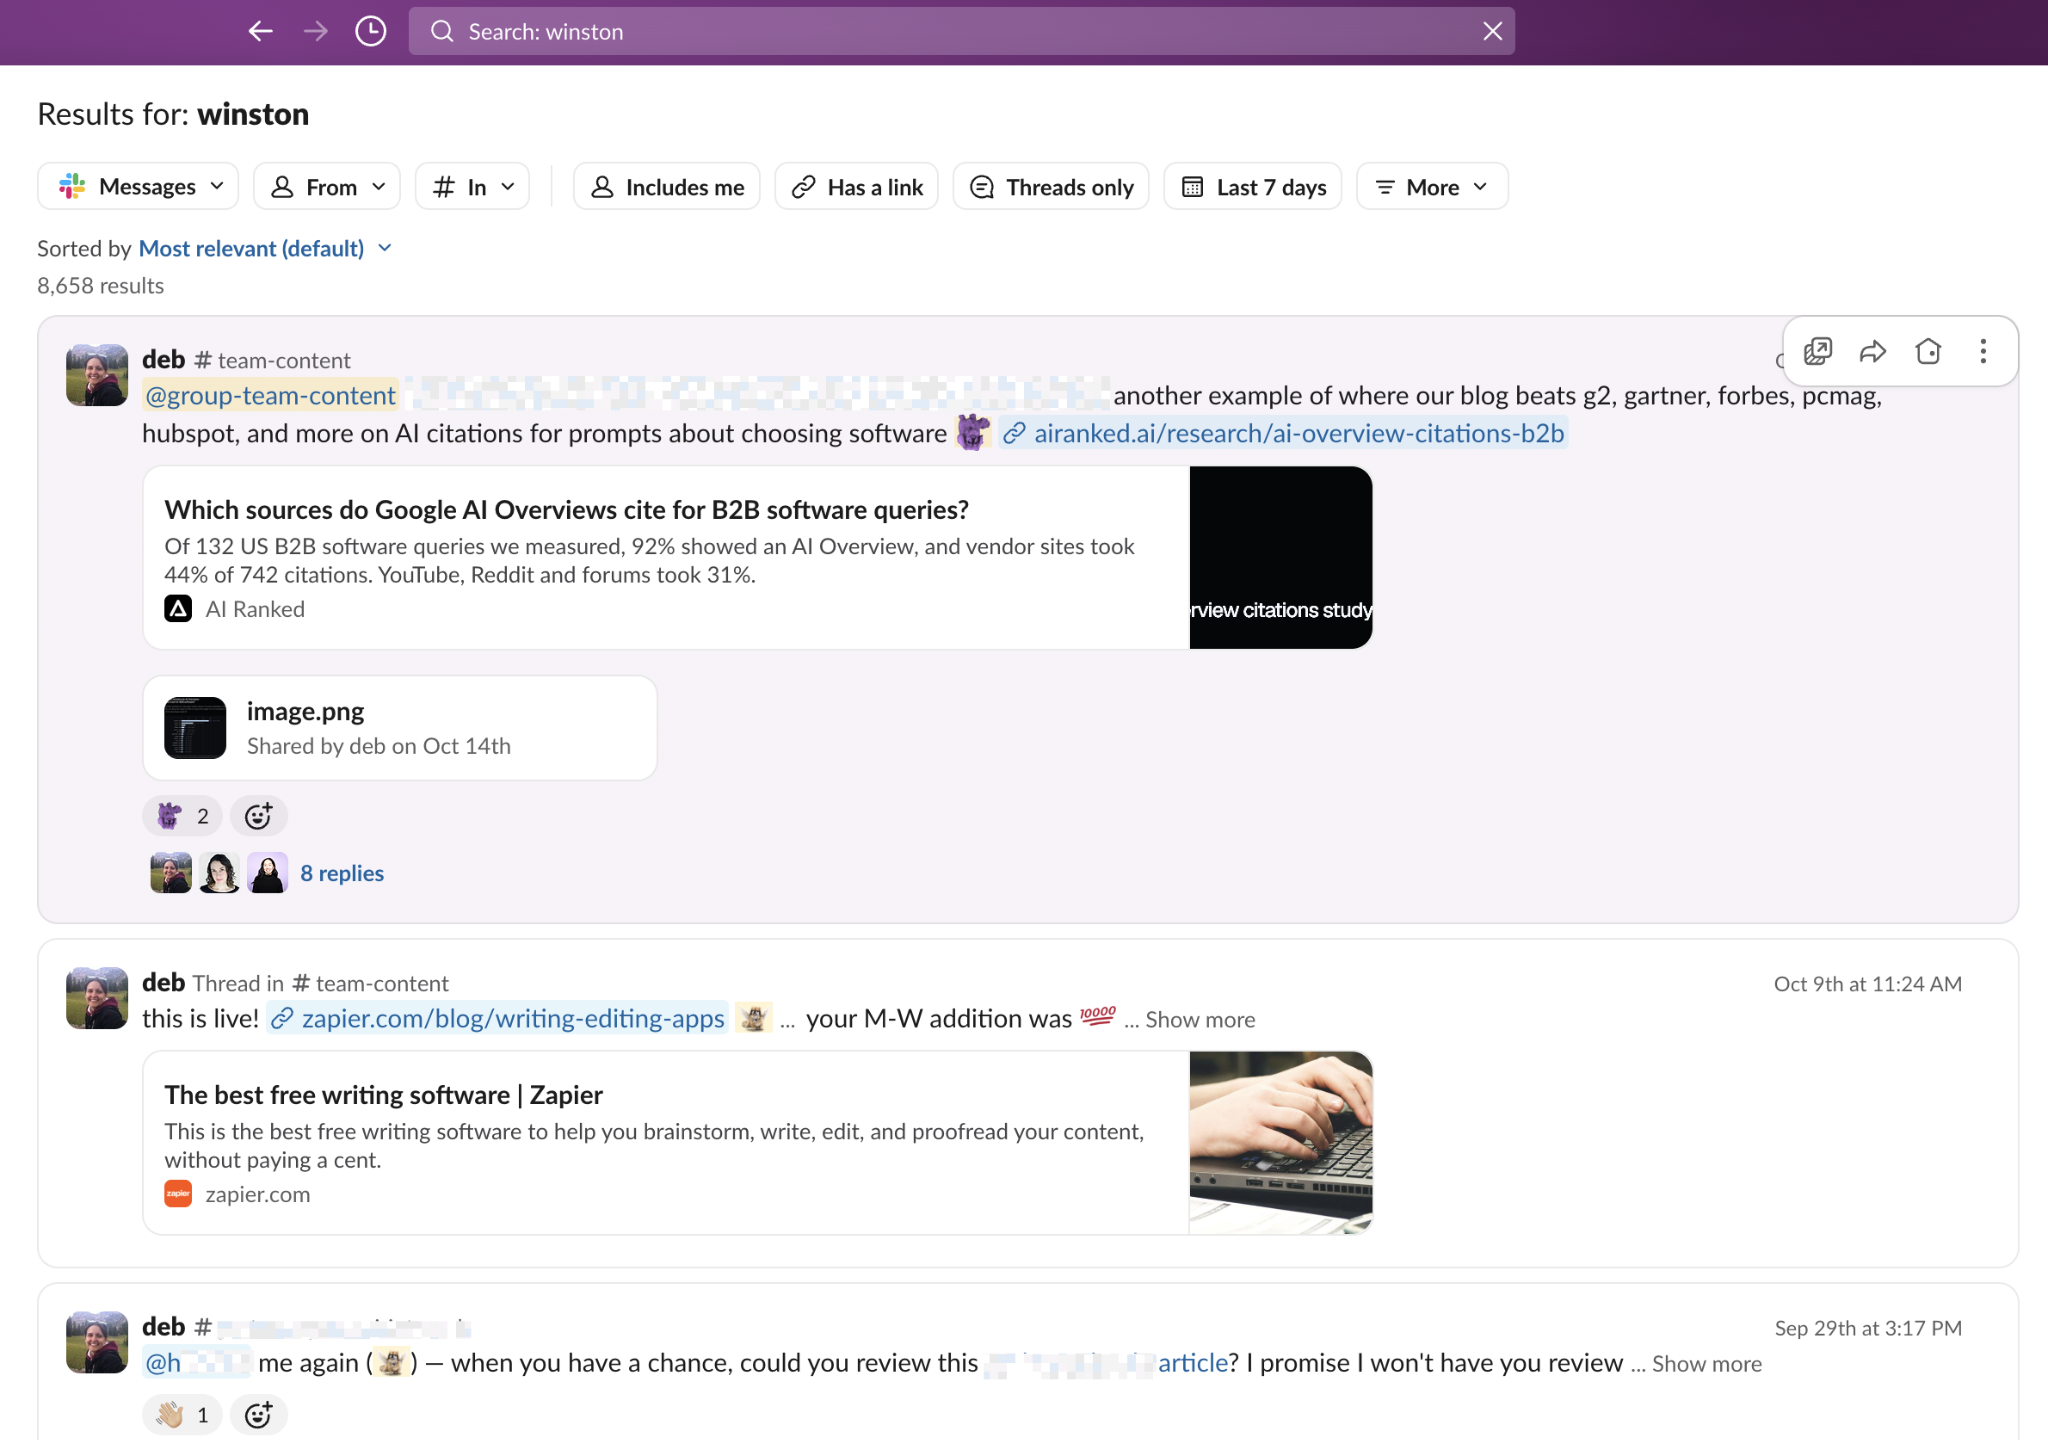Viewport: 2048px width, 1440px height.
Task: Change sort order from Most relevant
Action: tap(265, 248)
